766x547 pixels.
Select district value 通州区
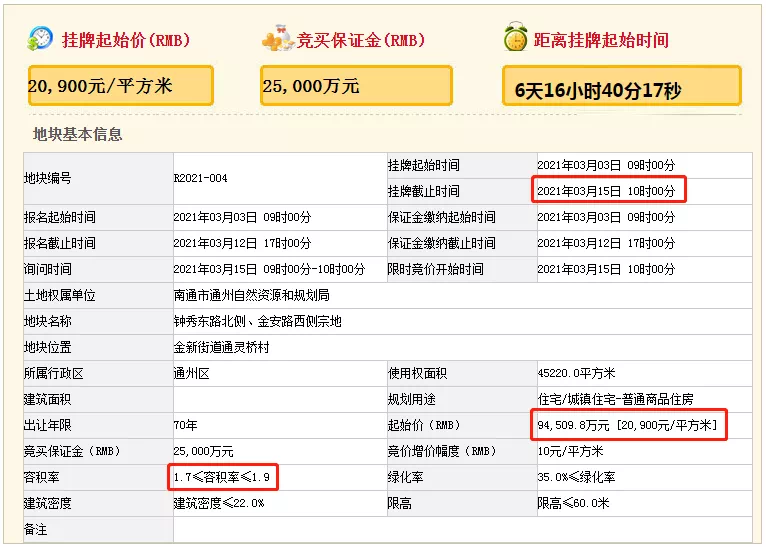tap(192, 374)
